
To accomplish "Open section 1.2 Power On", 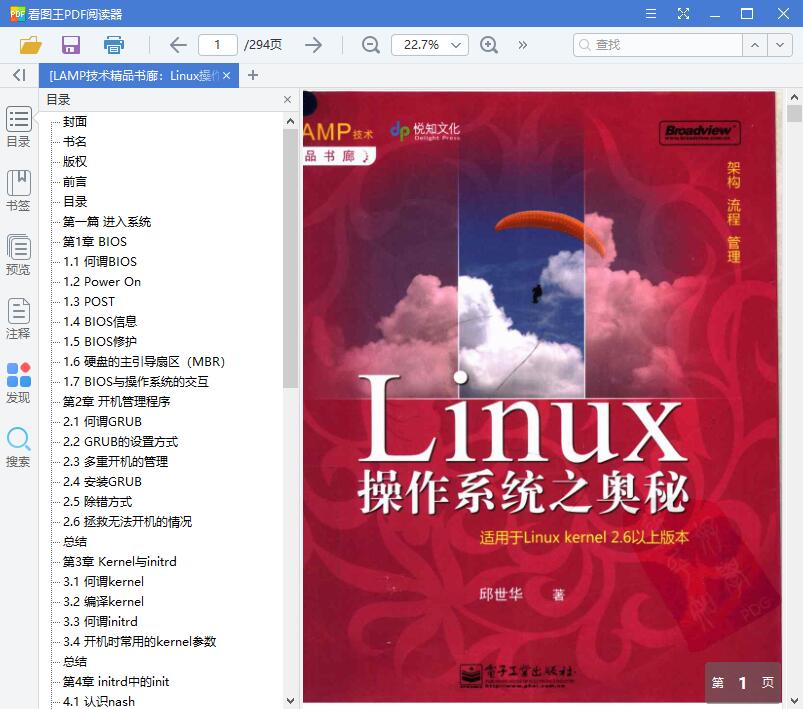I will (x=102, y=281).
